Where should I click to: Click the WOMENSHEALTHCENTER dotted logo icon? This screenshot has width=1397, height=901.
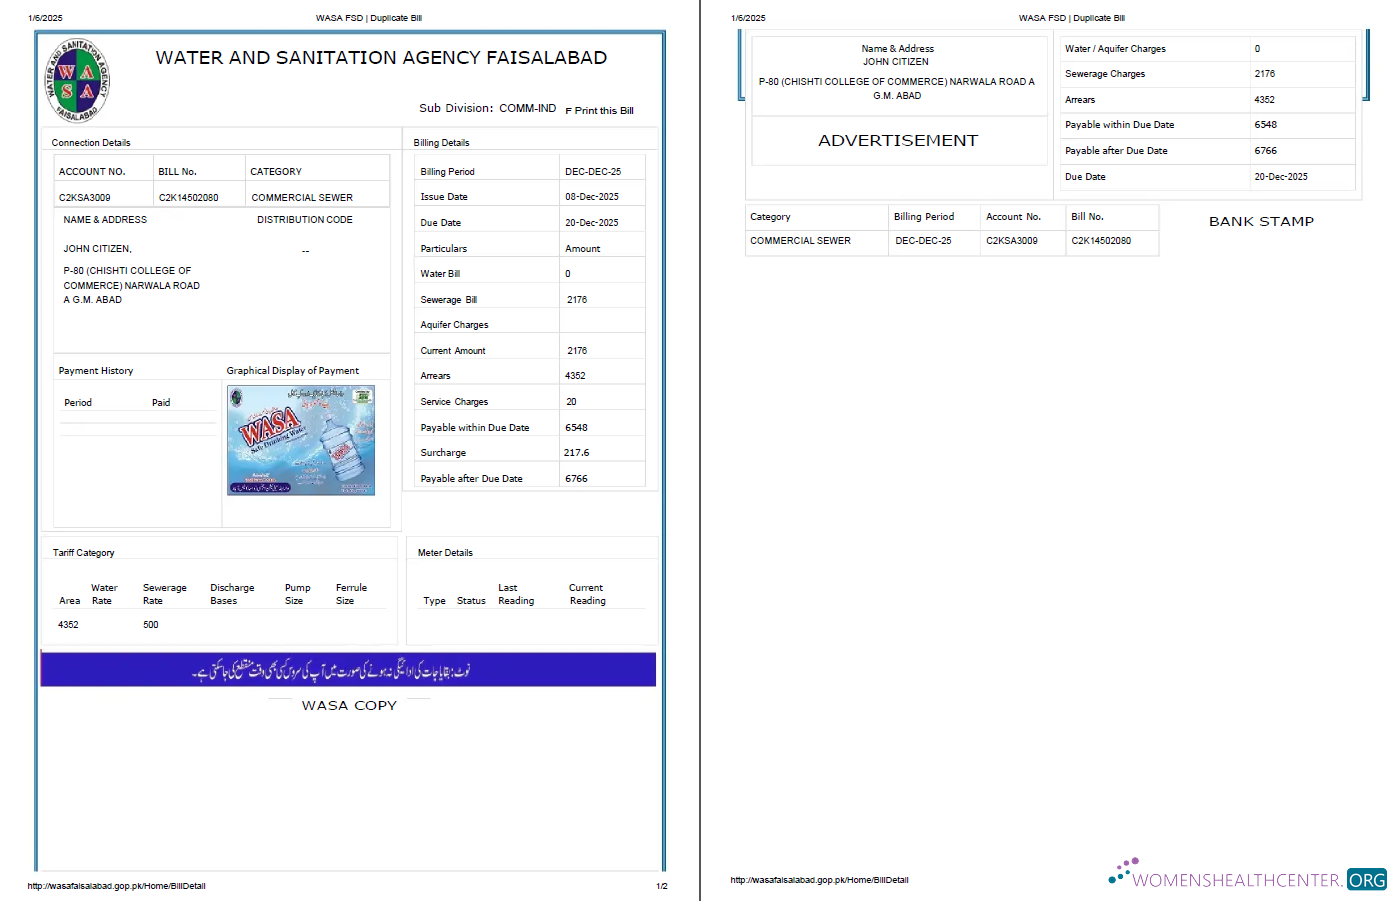(1122, 871)
